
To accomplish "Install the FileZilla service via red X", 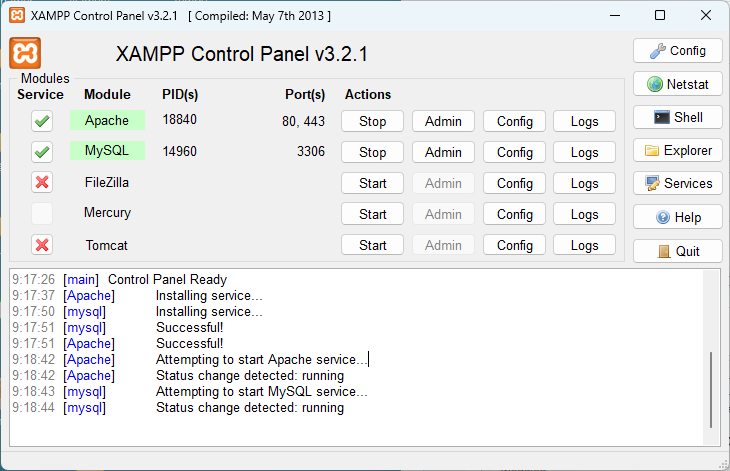I will coord(42,182).
